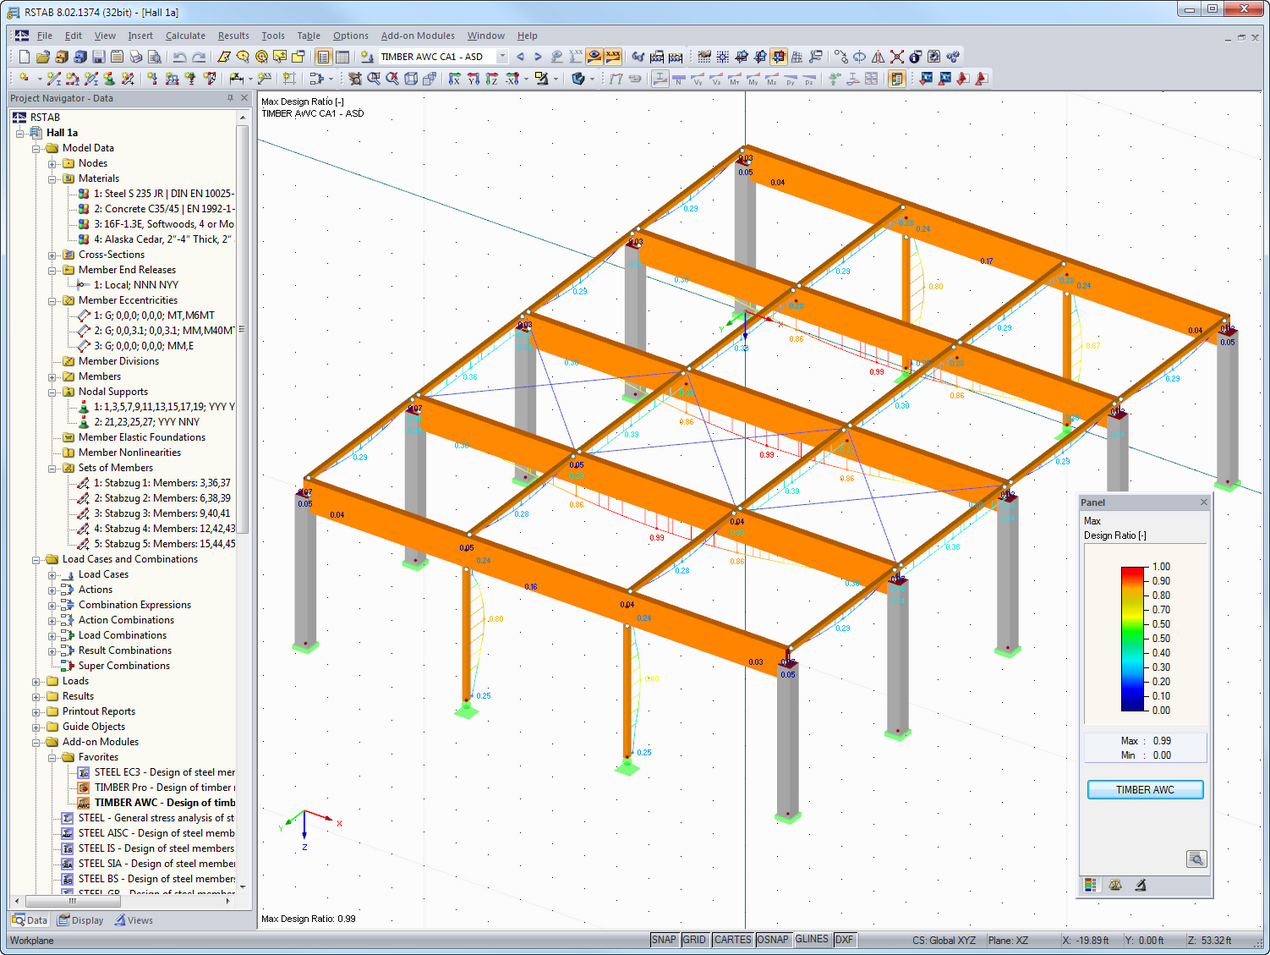Open a model with the Open Project icon
The height and width of the screenshot is (955, 1270).
(45, 58)
